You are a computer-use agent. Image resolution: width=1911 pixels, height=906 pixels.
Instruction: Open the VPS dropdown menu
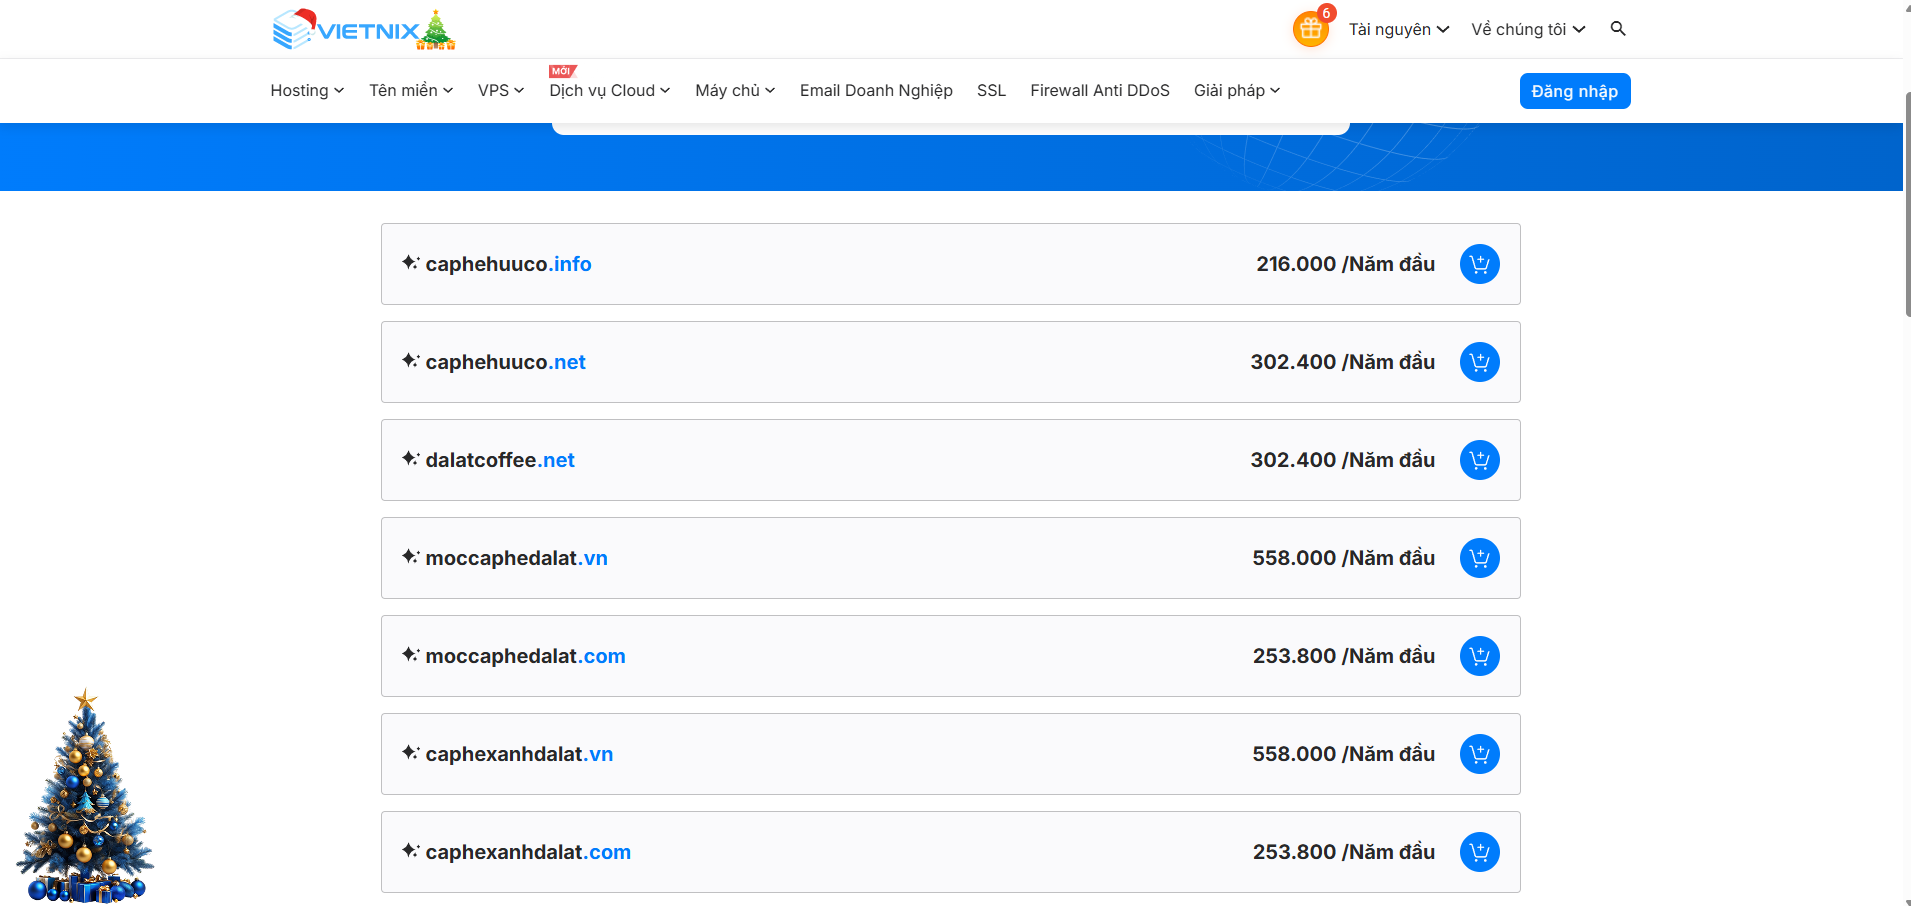point(500,91)
